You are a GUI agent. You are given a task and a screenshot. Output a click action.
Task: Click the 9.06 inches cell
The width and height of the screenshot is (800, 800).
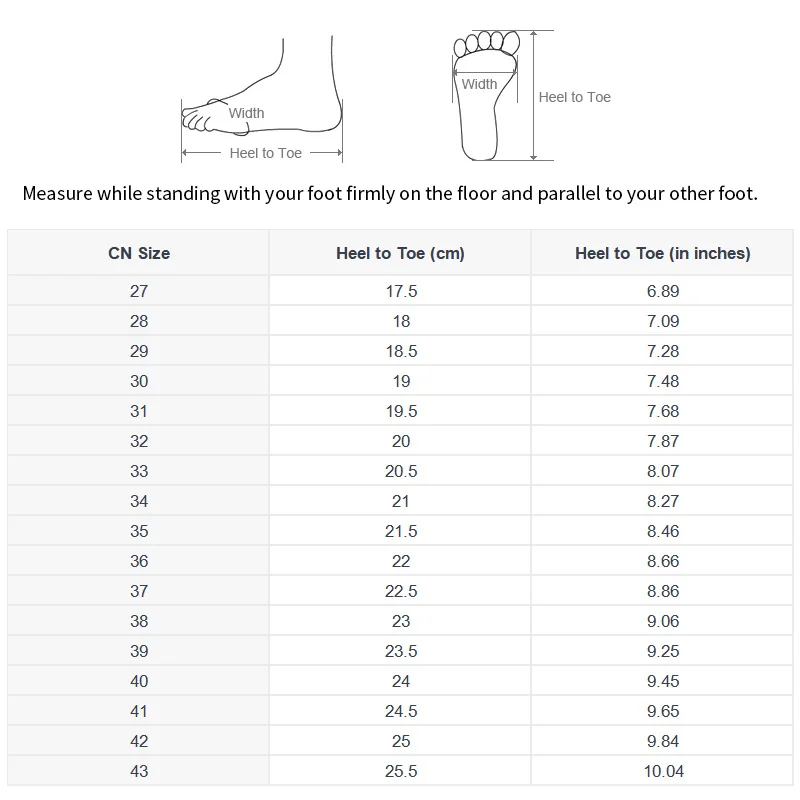tap(662, 621)
